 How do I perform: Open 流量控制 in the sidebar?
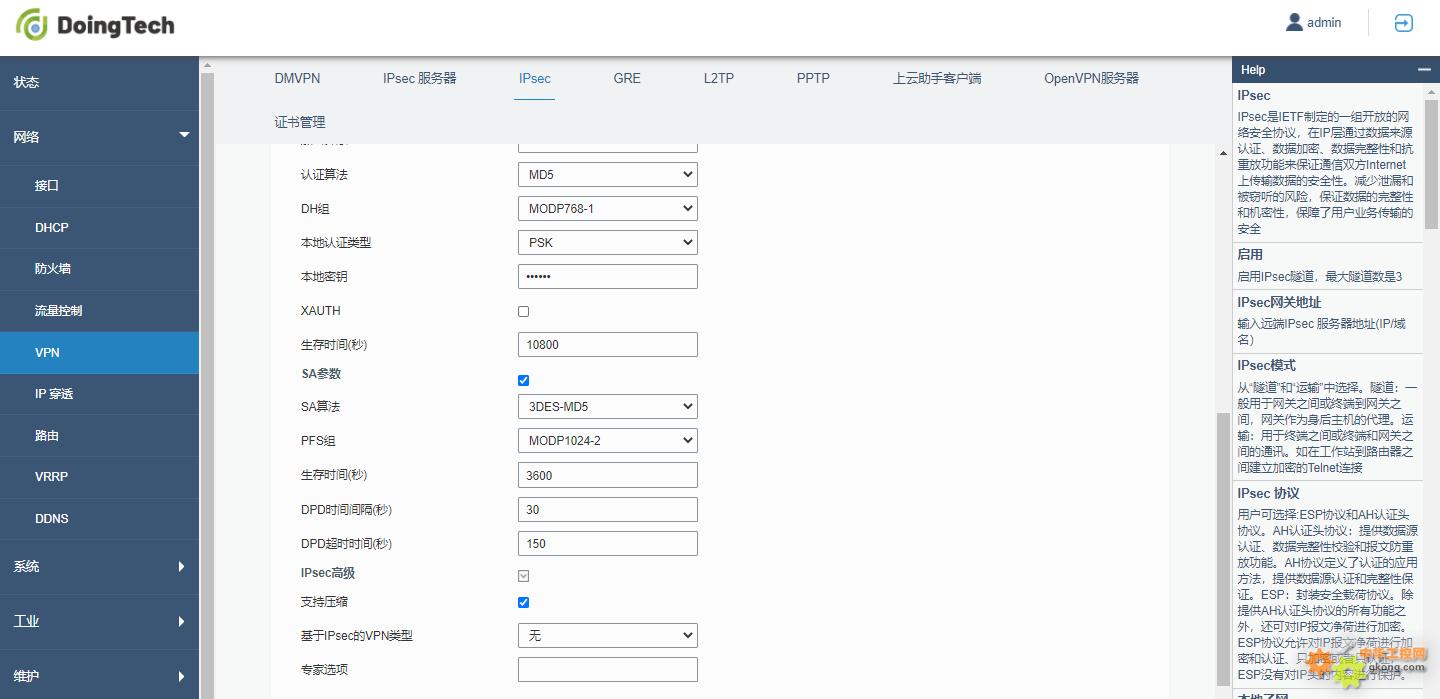pyautogui.click(x=99, y=311)
